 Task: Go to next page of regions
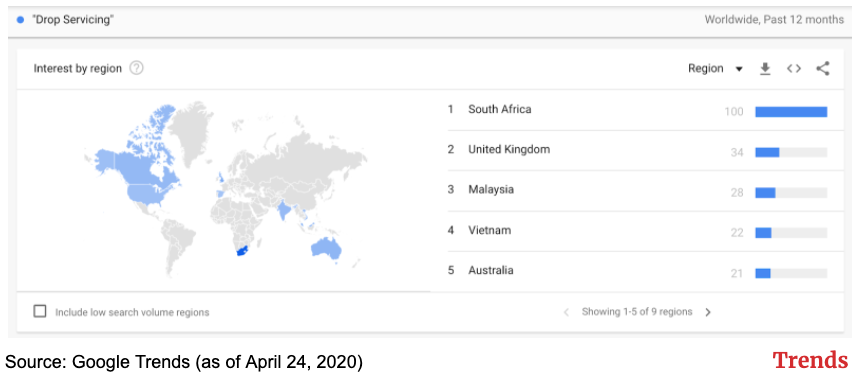pos(708,312)
